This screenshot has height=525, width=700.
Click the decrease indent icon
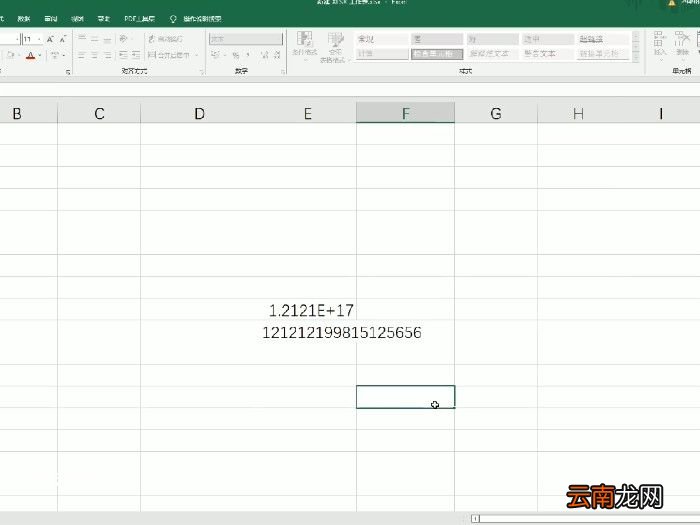[123, 55]
